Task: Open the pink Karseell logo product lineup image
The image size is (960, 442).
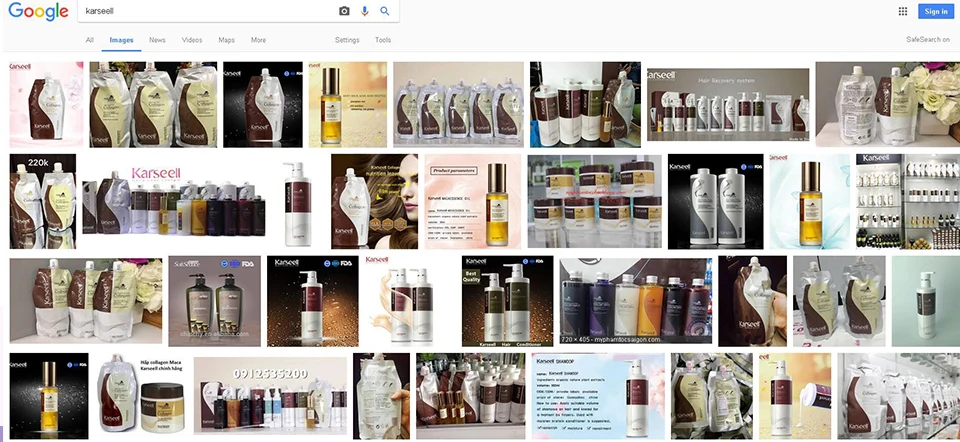Action: click(174, 201)
